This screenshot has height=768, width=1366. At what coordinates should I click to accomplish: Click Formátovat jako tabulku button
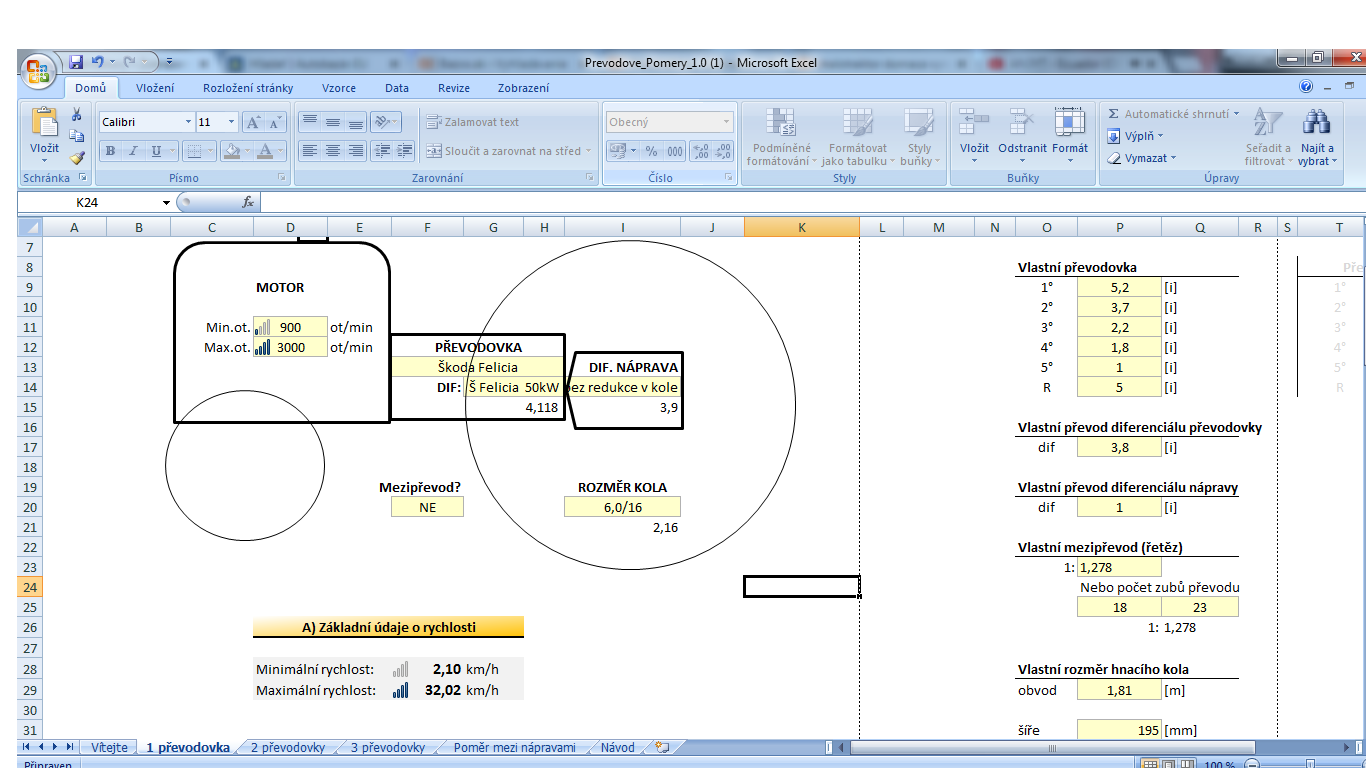(857, 137)
